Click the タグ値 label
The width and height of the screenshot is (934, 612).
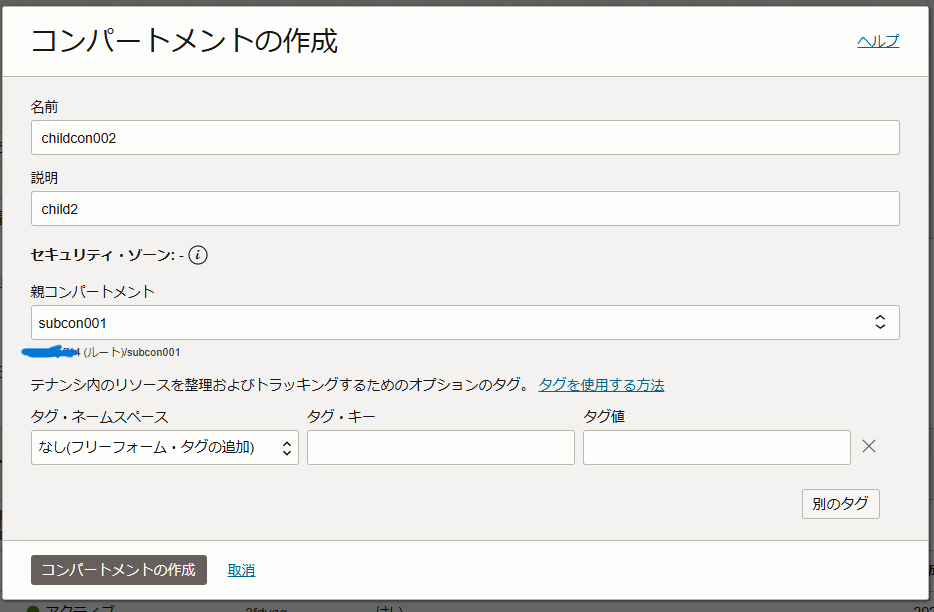coord(604,417)
